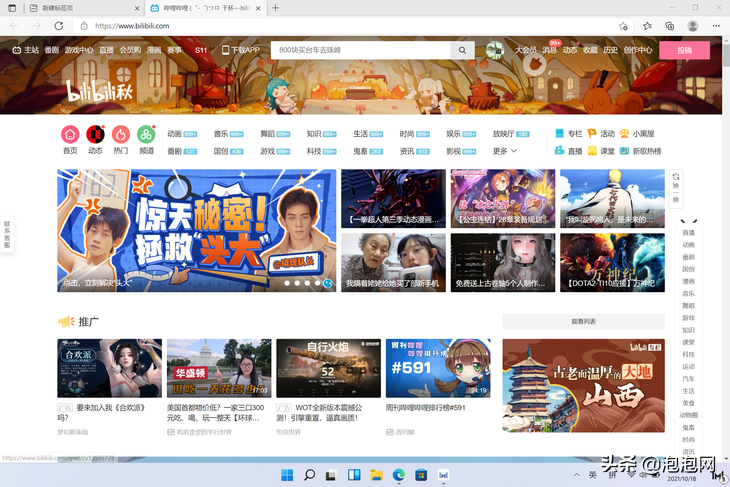
Task: Show hidden system tray icons chevron
Action: (x=576, y=475)
